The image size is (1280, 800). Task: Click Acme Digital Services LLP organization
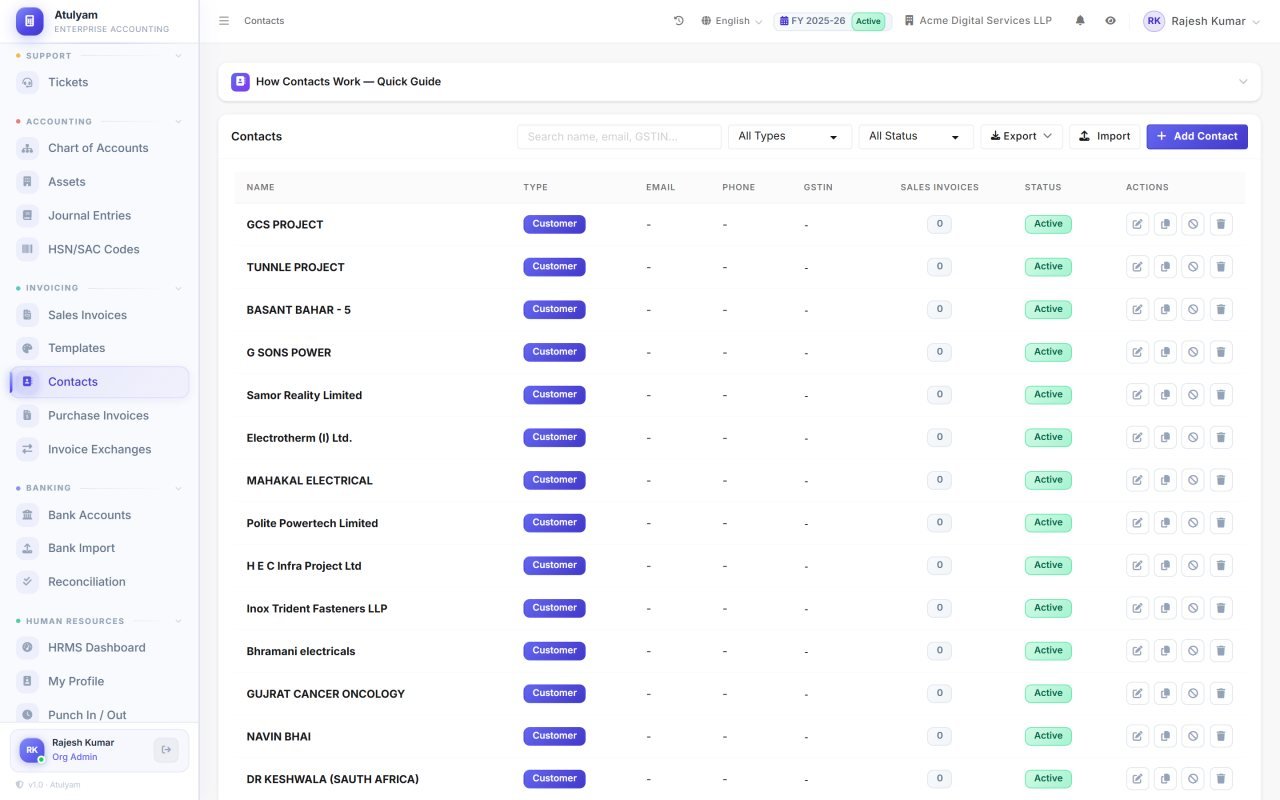978,21
